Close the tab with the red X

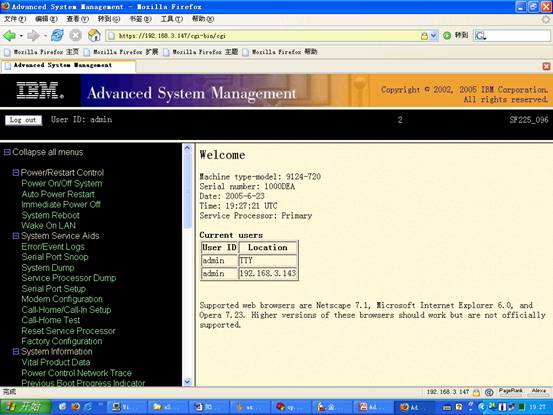click(x=546, y=66)
